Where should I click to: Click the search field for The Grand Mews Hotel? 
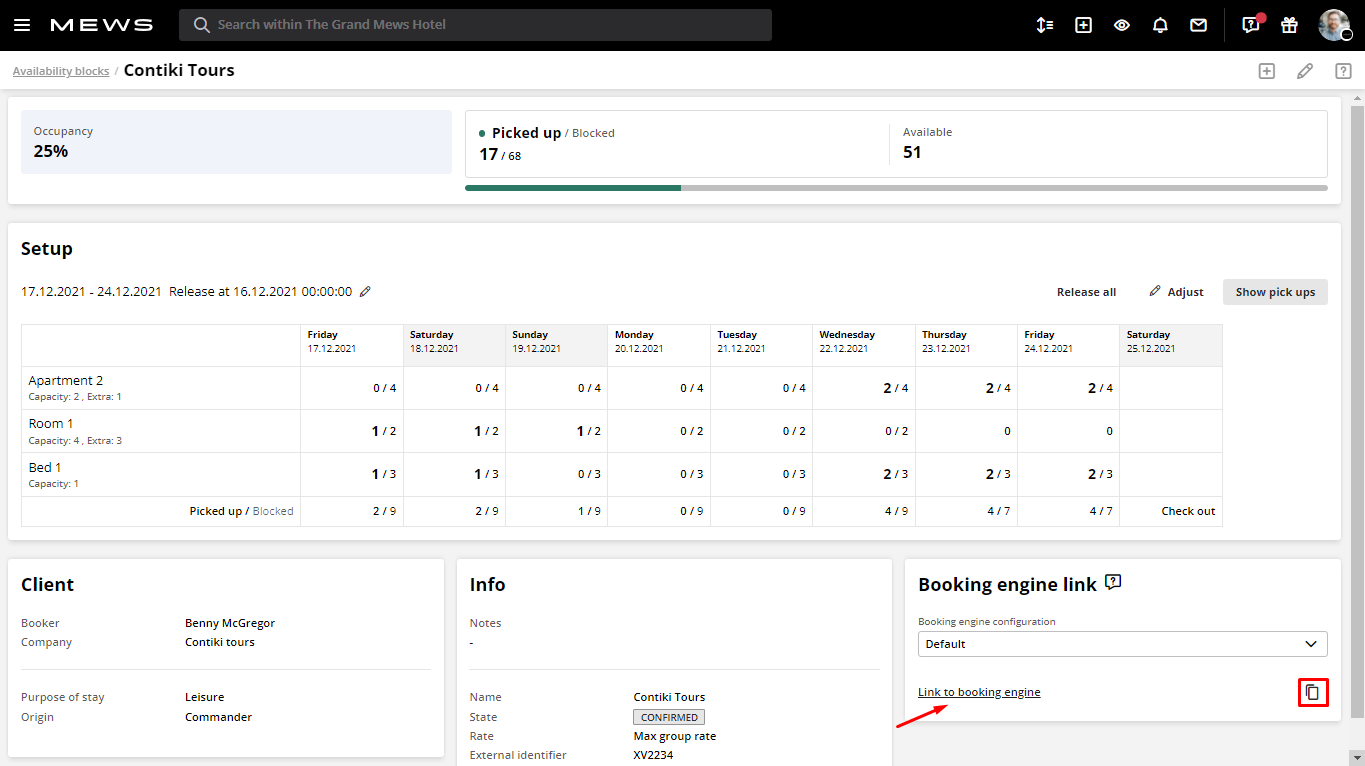click(x=475, y=24)
